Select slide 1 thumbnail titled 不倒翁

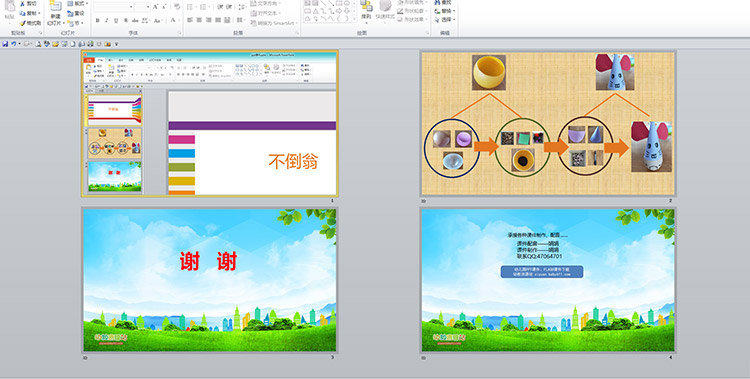[210, 123]
